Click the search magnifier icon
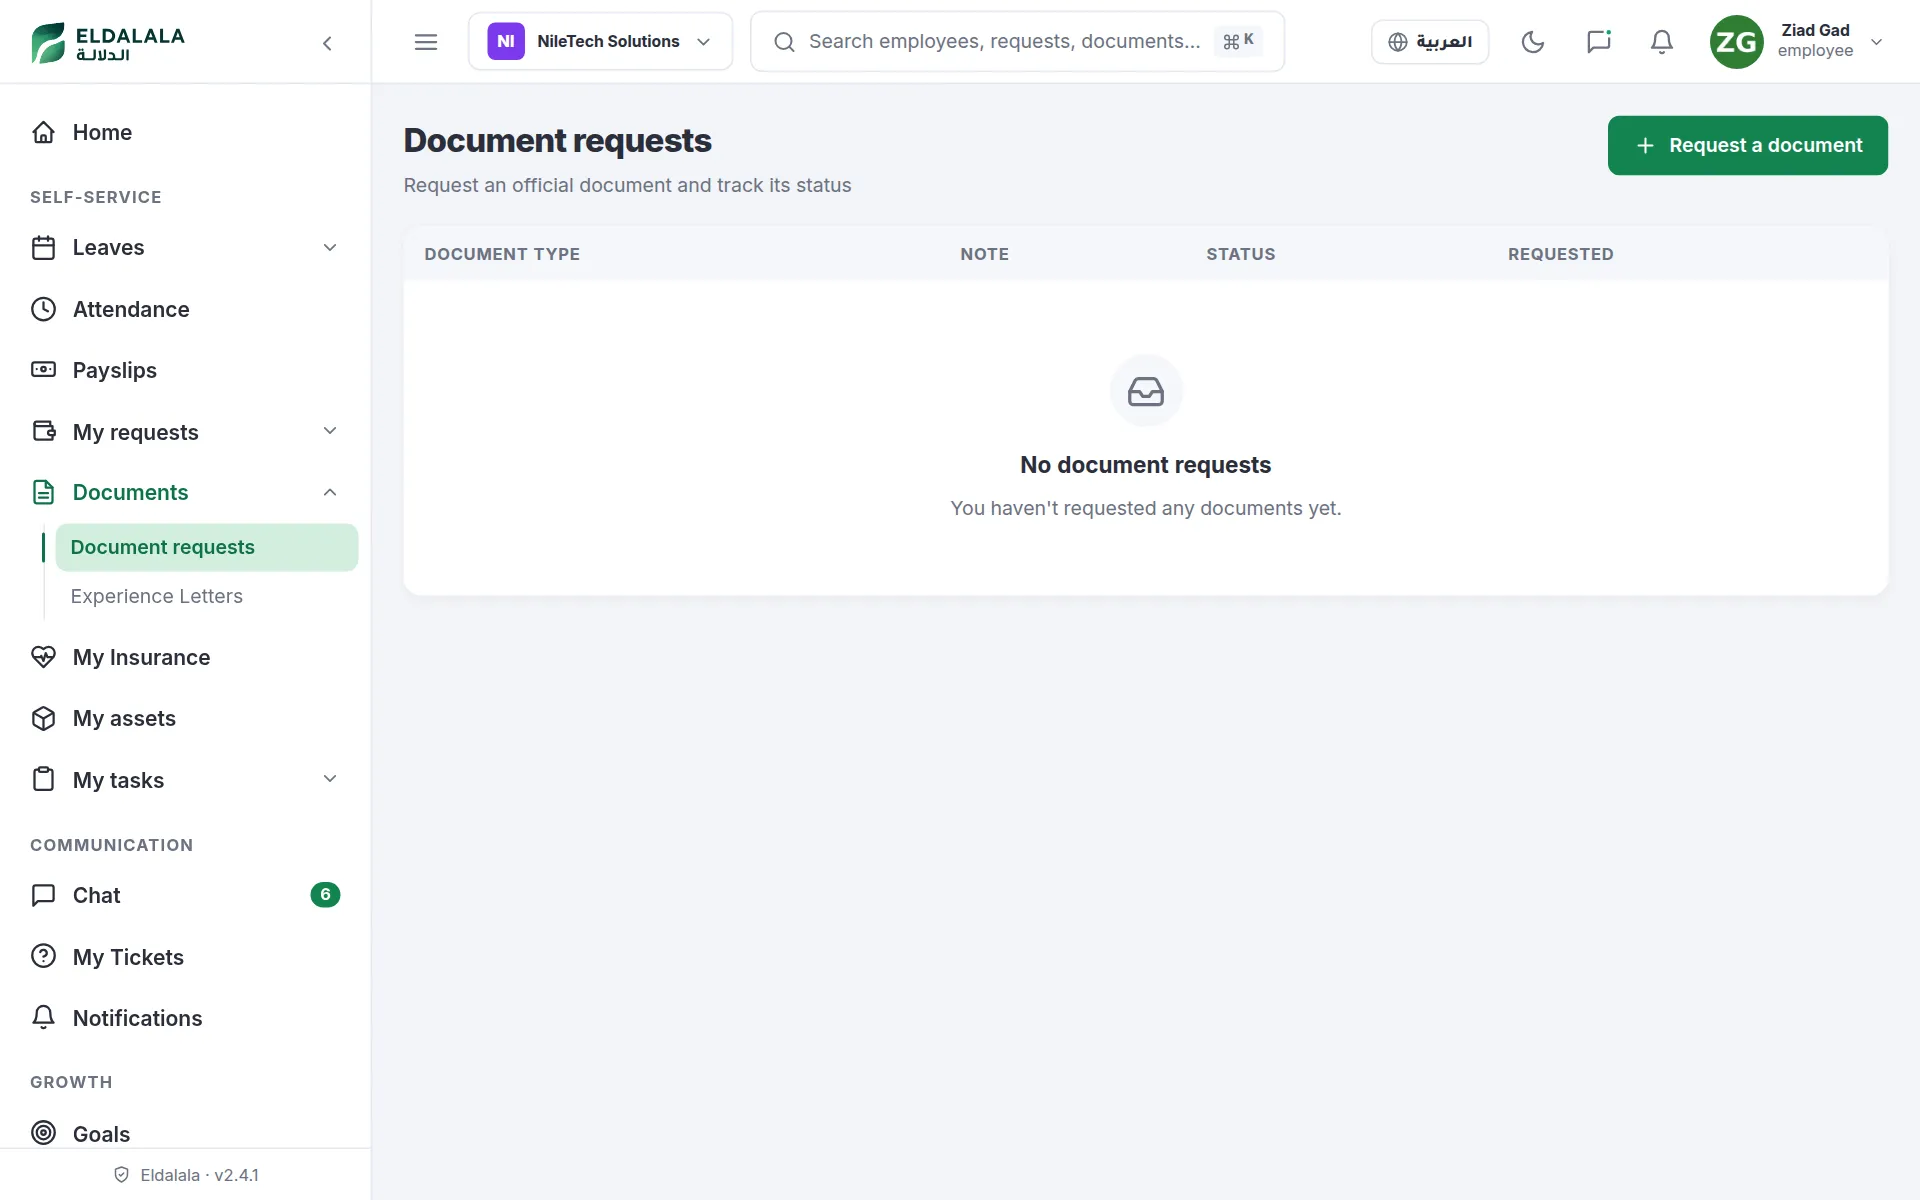Viewport: 1920px width, 1200px height. (784, 42)
